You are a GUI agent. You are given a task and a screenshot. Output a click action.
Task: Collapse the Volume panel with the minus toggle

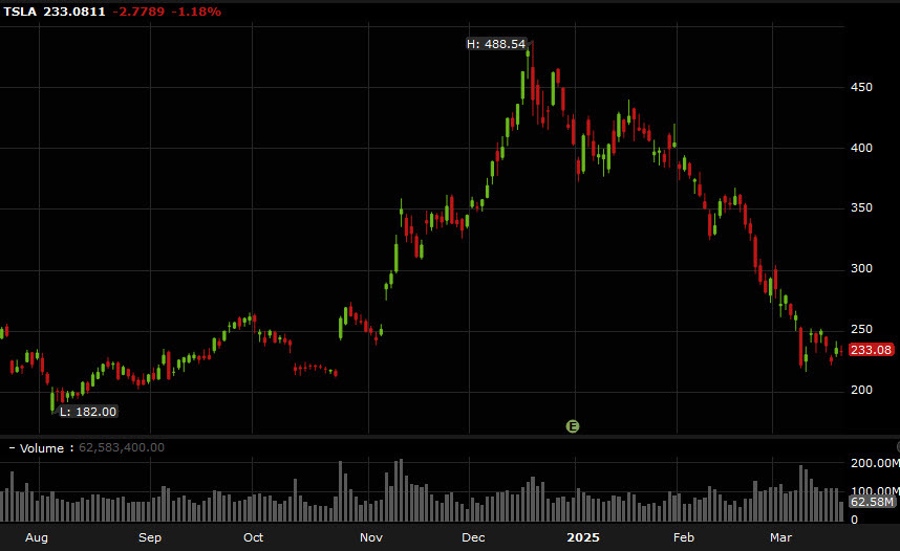click(x=11, y=448)
